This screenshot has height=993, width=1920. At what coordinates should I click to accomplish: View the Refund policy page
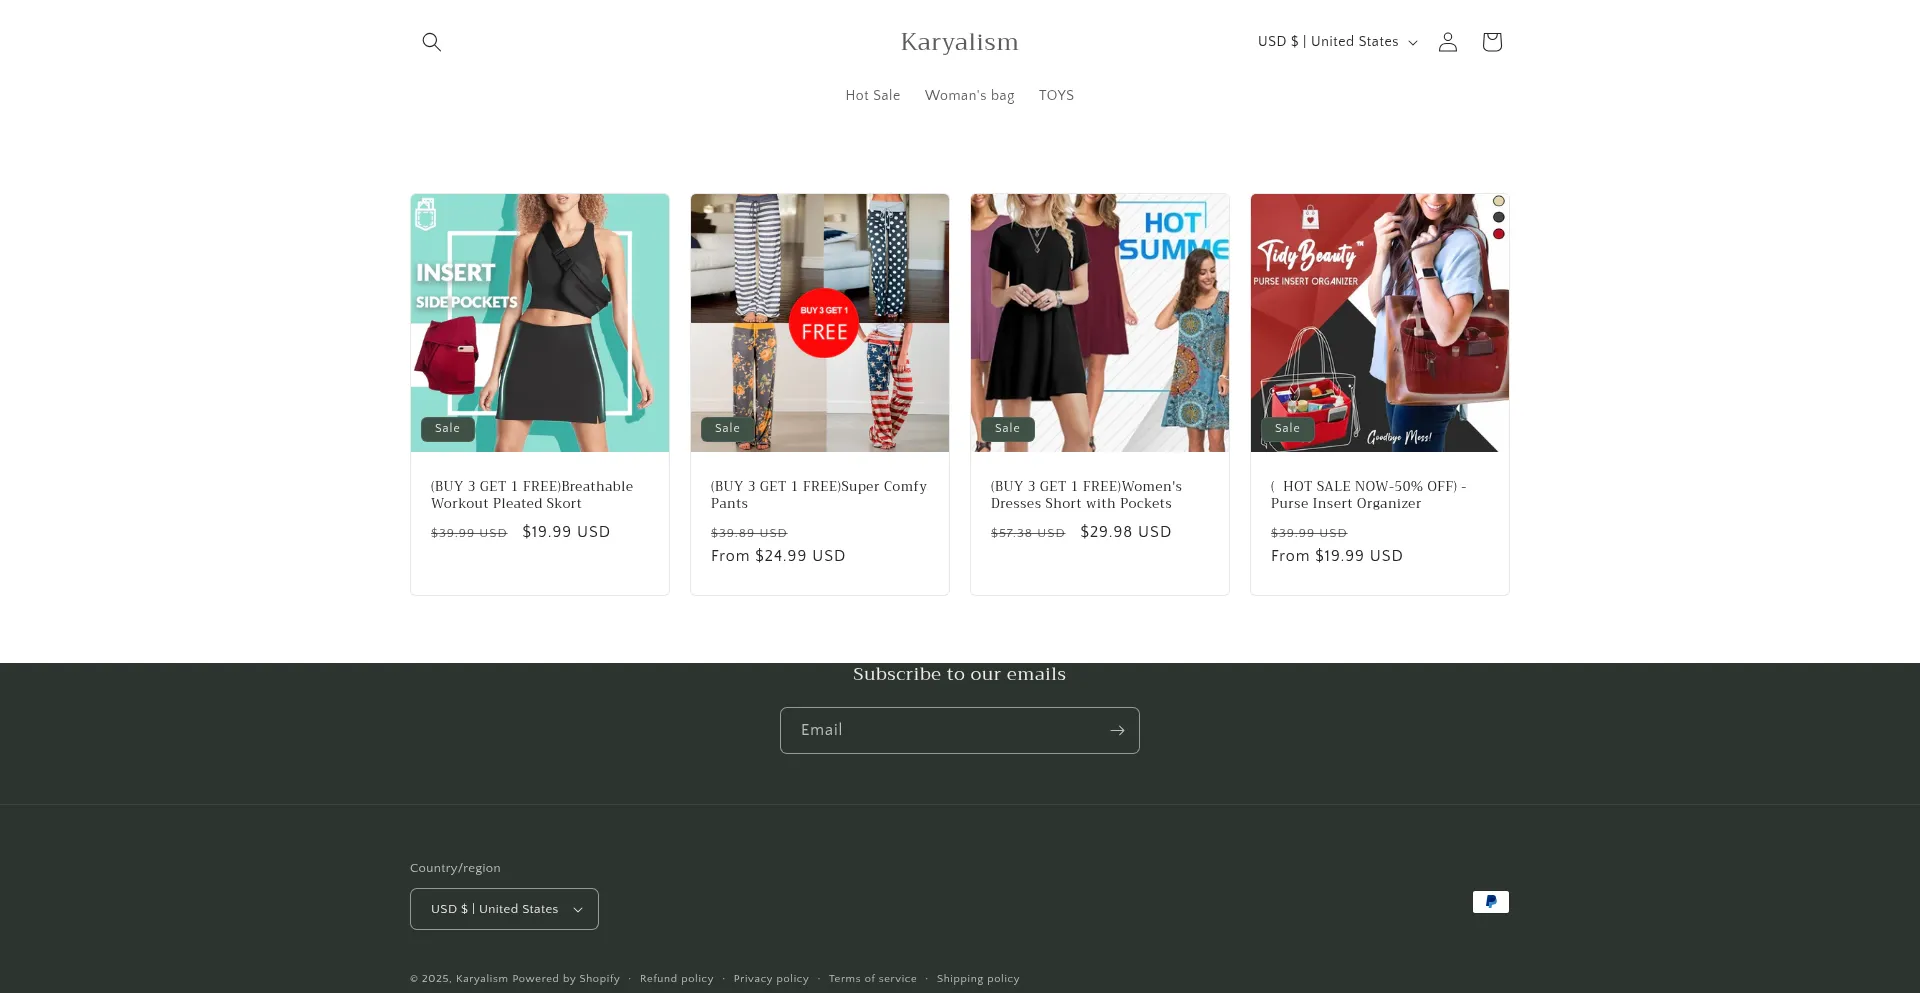pos(676,979)
